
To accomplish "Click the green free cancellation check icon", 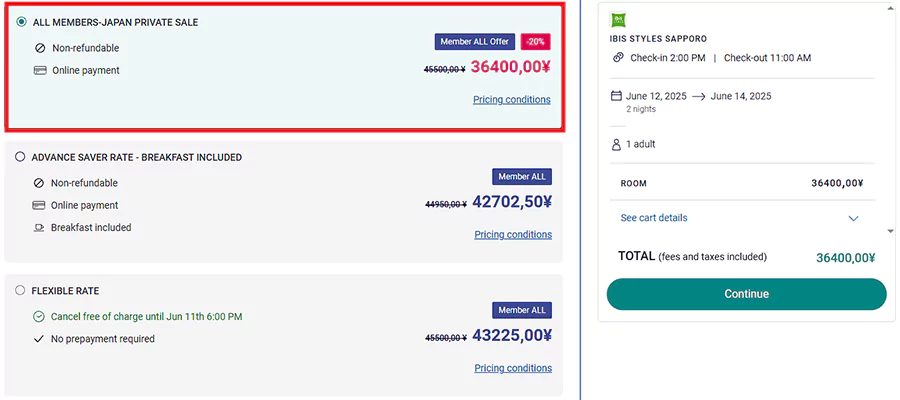I will pyautogui.click(x=39, y=316).
